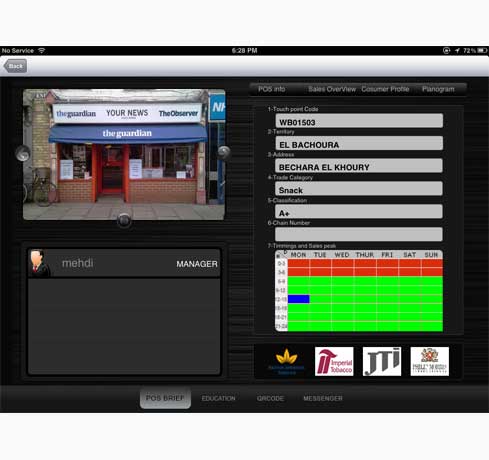Tap the storefront photo thumbnail
The height and width of the screenshot is (460, 489).
point(124,154)
